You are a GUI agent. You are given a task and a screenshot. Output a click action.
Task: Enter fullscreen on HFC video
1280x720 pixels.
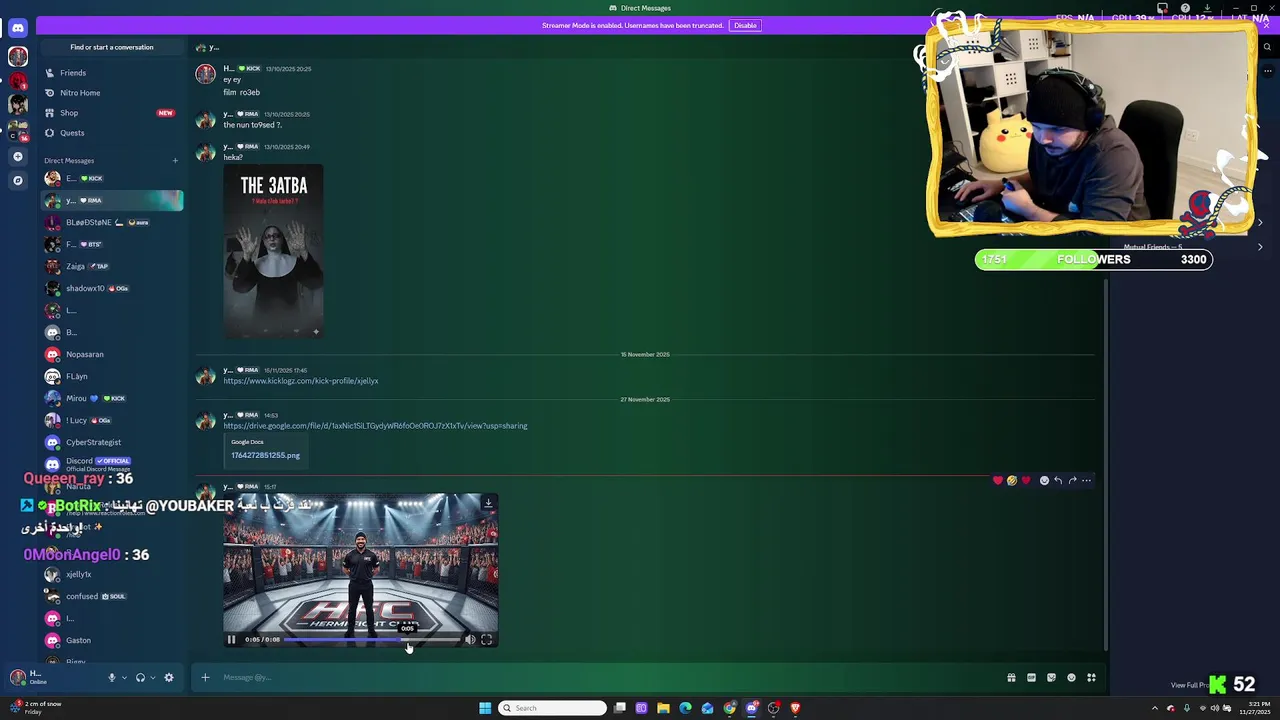[487, 640]
